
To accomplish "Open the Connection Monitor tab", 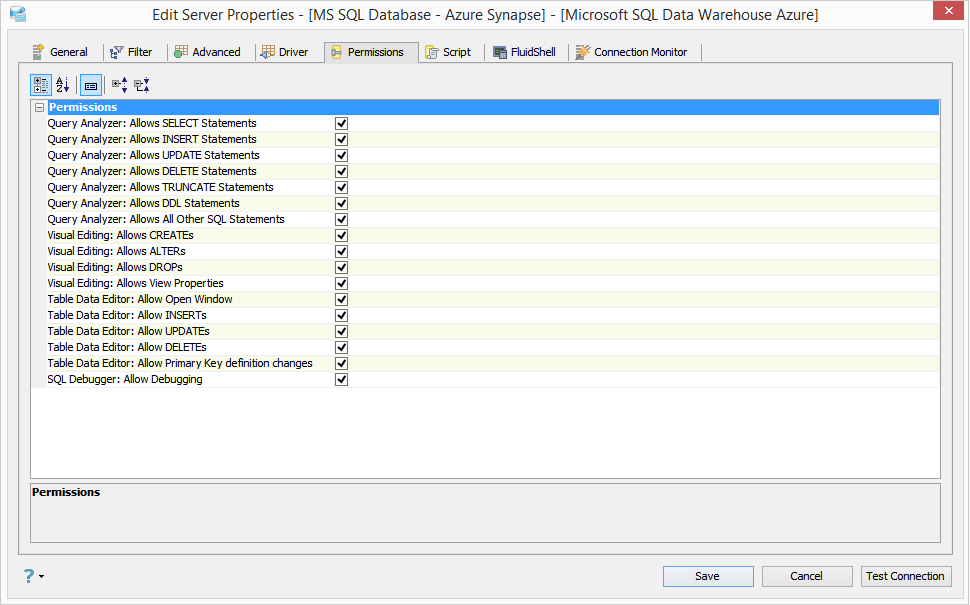I will pyautogui.click(x=632, y=52).
